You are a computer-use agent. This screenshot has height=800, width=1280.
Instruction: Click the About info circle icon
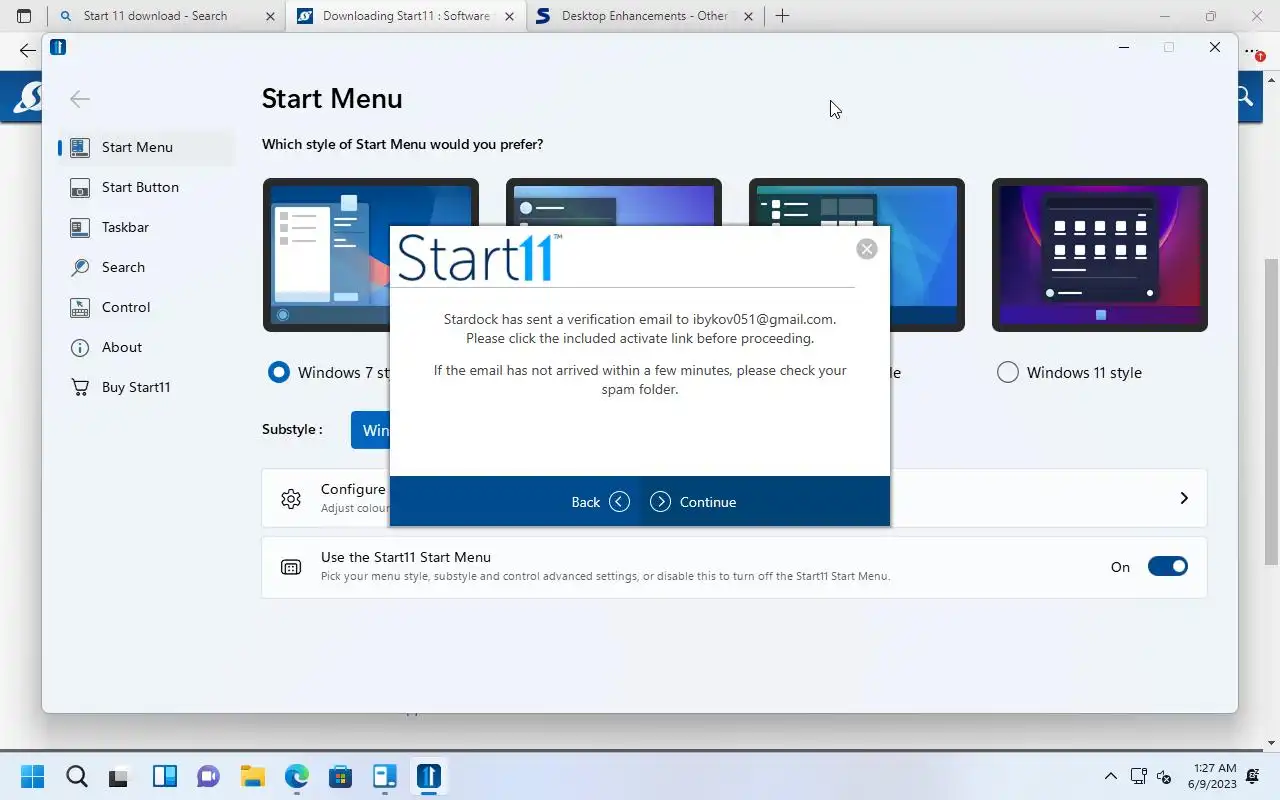pyautogui.click(x=80, y=347)
